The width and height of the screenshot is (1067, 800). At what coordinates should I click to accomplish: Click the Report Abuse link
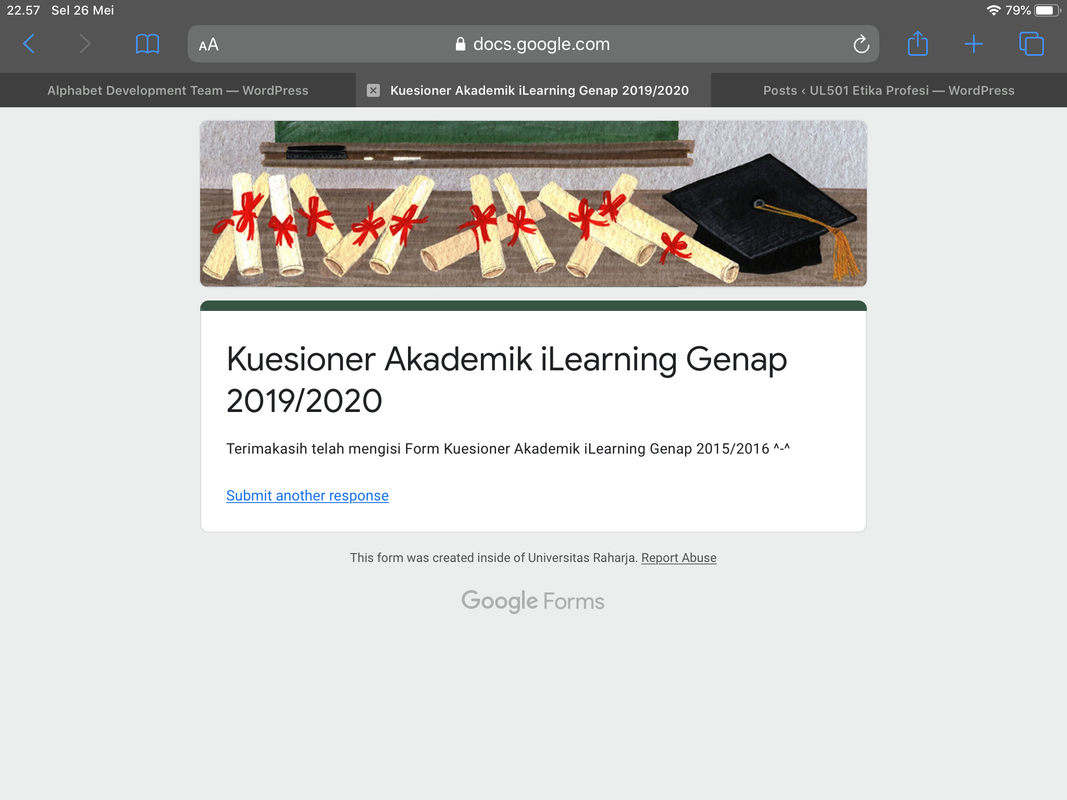coord(678,558)
